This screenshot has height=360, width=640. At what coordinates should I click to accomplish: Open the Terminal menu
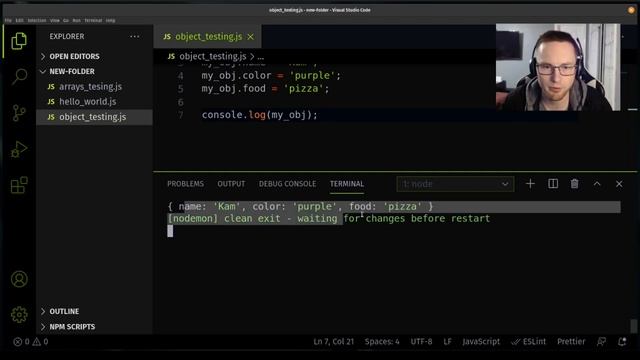[x=93, y=20]
